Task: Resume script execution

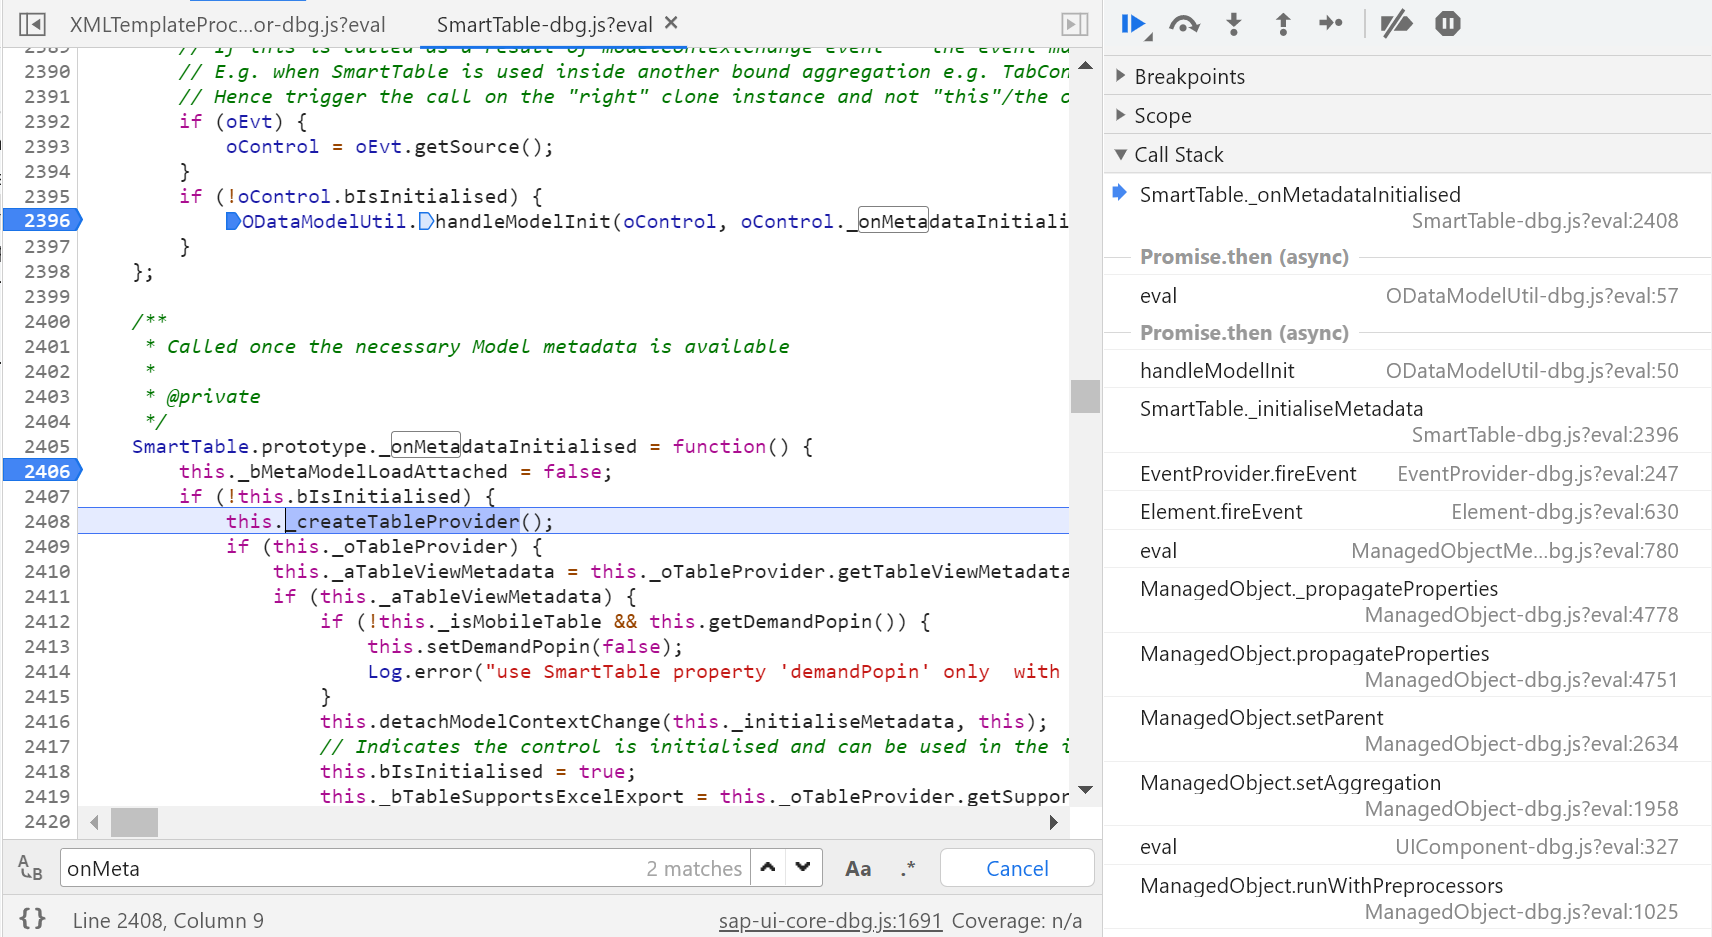Action: pyautogui.click(x=1133, y=24)
